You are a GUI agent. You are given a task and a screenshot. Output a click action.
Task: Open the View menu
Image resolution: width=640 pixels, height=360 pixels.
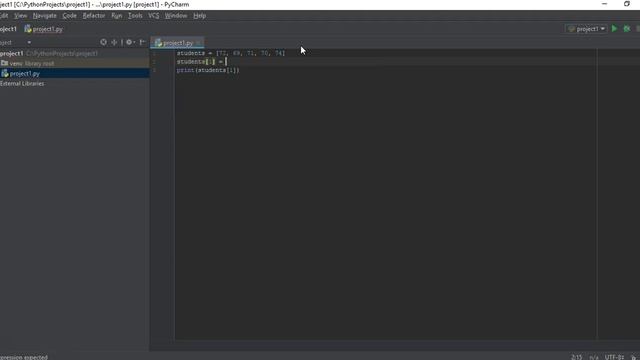coord(20,16)
